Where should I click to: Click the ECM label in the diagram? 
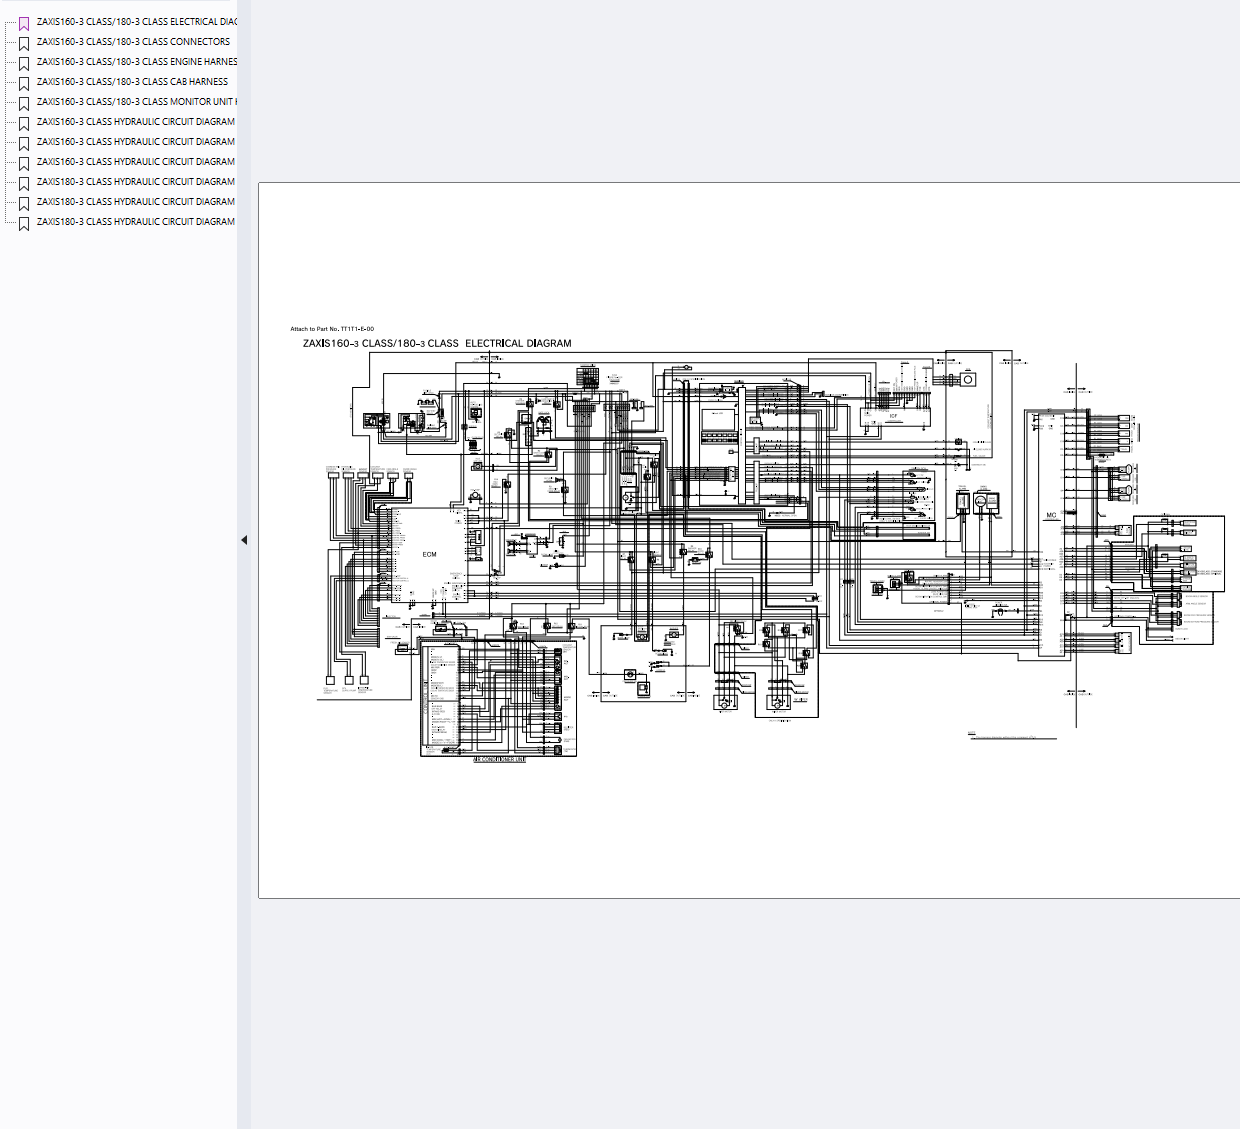[429, 554]
